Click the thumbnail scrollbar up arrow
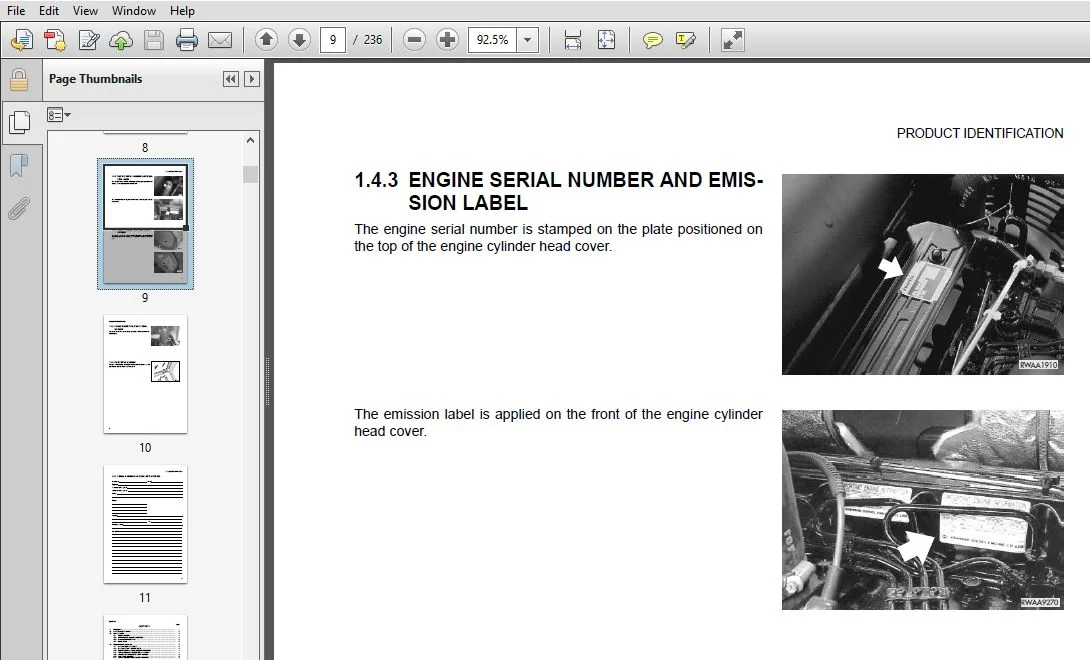This screenshot has height=660, width=1090. (250, 140)
